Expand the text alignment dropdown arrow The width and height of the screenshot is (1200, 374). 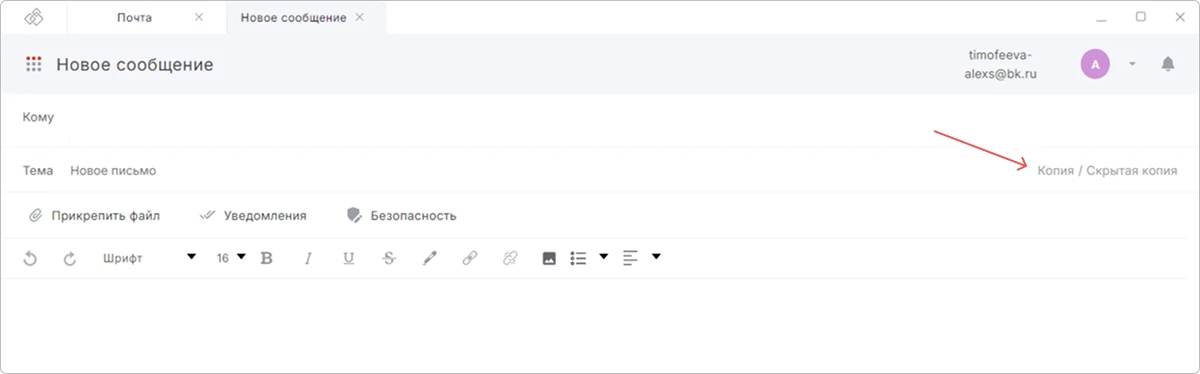[x=656, y=257]
